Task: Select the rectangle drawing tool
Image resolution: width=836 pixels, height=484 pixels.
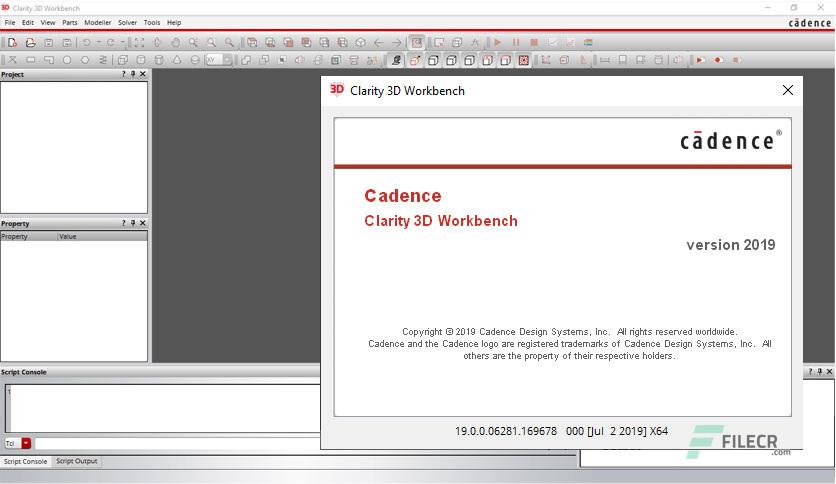Action: pyautogui.click(x=30, y=60)
